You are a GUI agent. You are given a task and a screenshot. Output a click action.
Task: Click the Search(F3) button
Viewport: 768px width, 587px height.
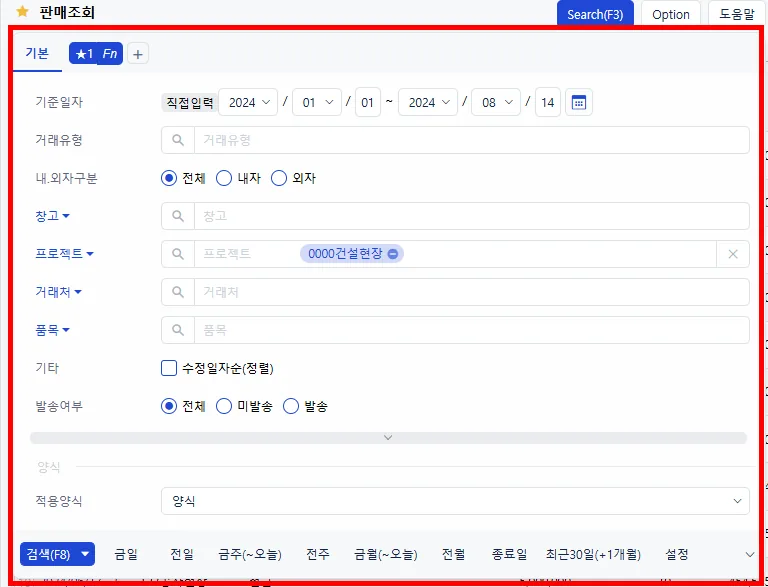tap(595, 14)
